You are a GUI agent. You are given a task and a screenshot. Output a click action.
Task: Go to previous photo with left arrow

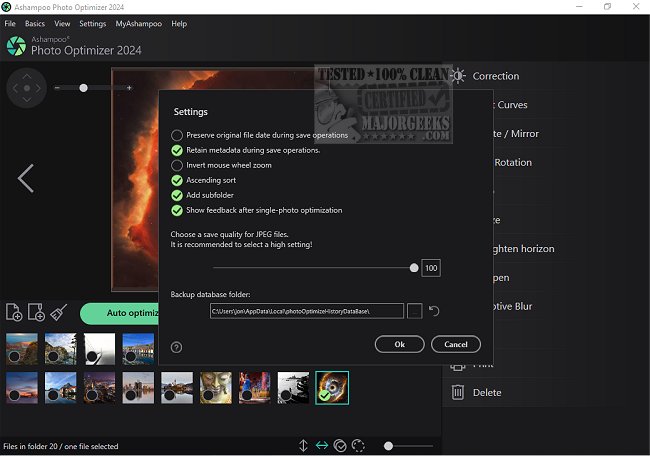pyautogui.click(x=26, y=178)
